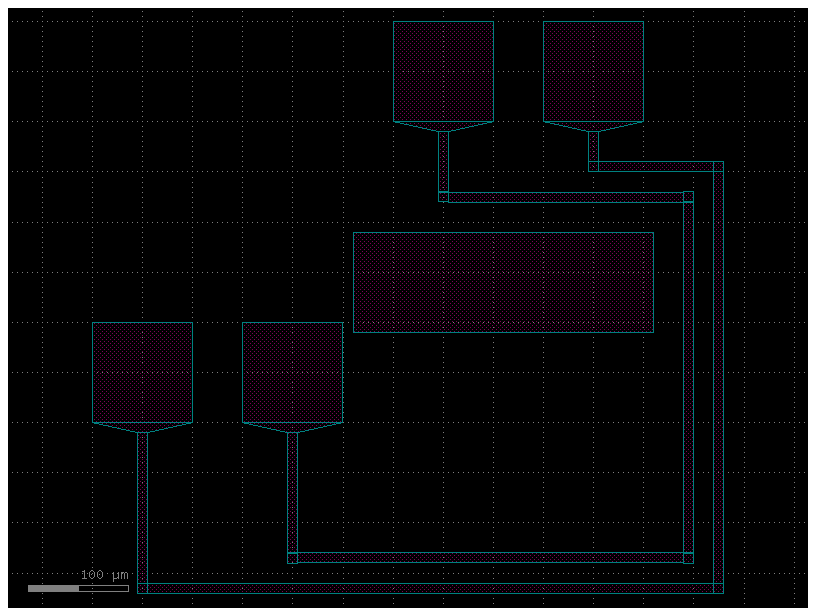Click the large central rectangle
Screen dimensions: 816x616
pos(503,282)
